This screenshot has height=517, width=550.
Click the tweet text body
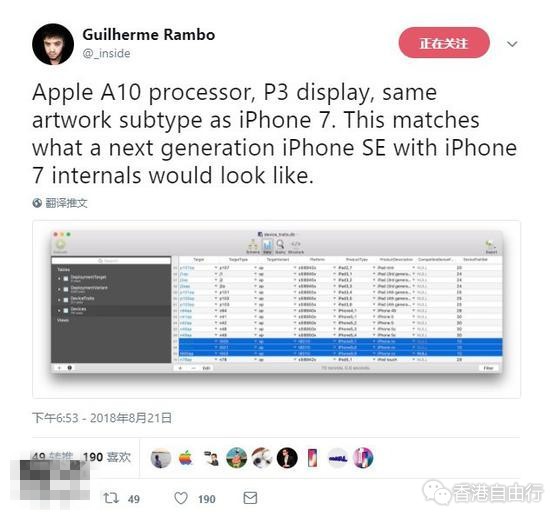pos(275,134)
